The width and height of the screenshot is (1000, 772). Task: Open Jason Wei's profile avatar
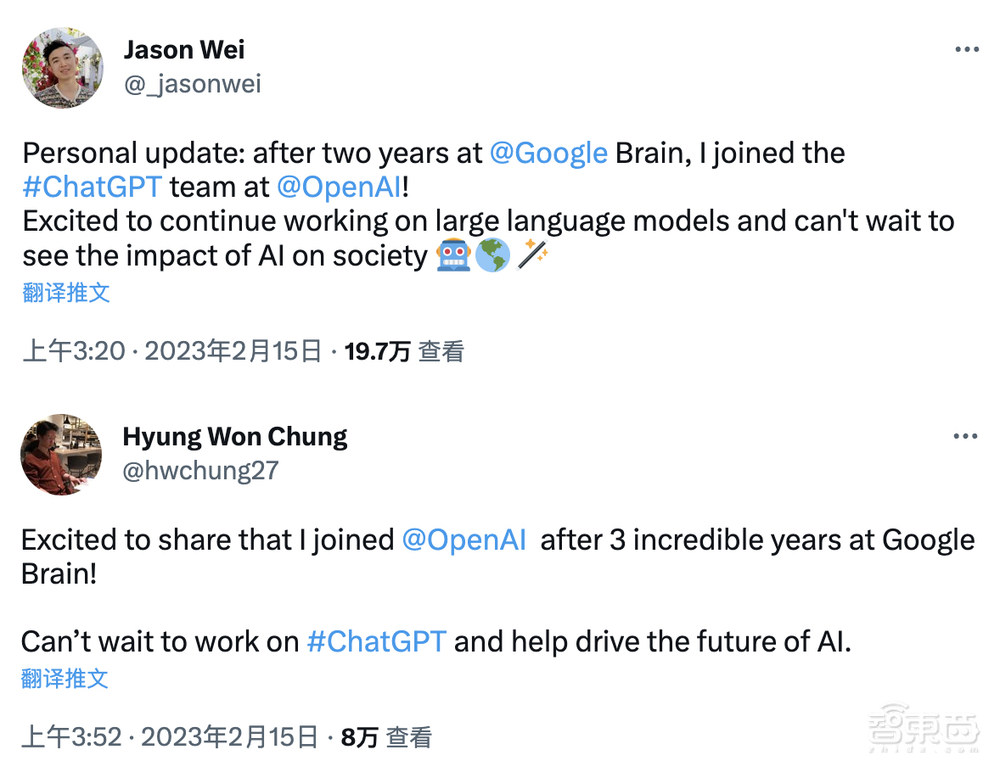coord(62,67)
